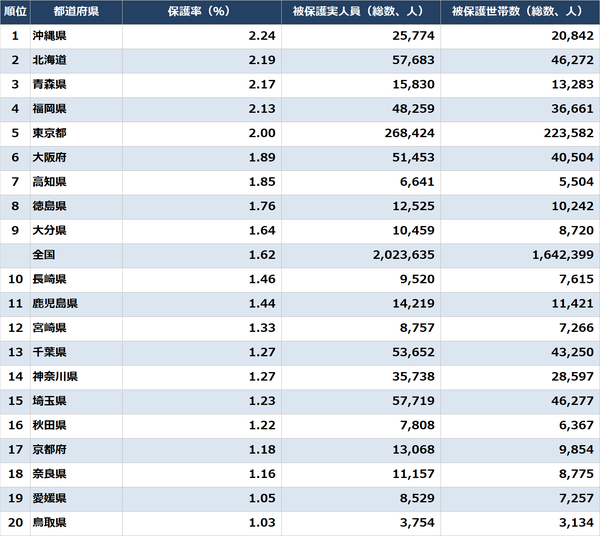The height and width of the screenshot is (536, 600).
Task: Click the 被保護実人員 column header
Action: (x=361, y=11)
